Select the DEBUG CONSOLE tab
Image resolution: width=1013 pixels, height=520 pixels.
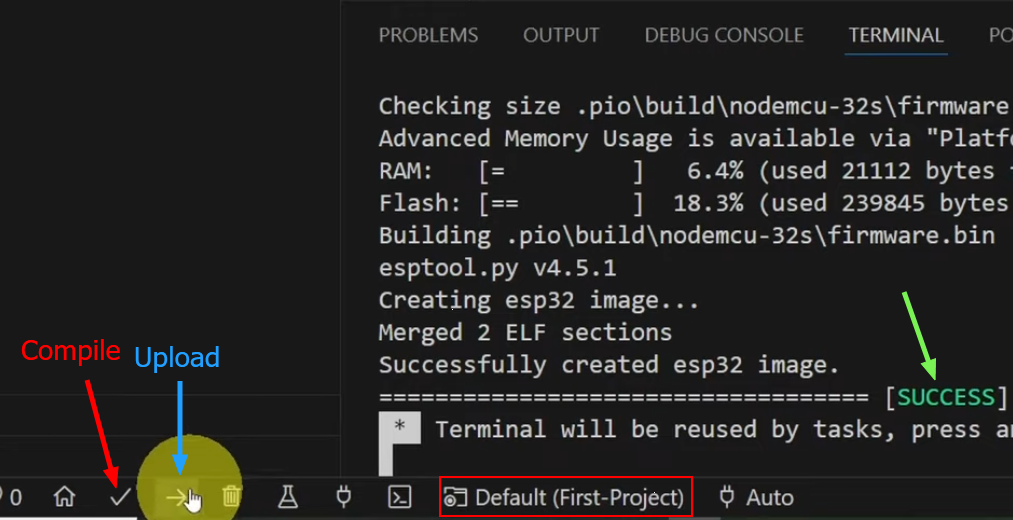click(724, 35)
